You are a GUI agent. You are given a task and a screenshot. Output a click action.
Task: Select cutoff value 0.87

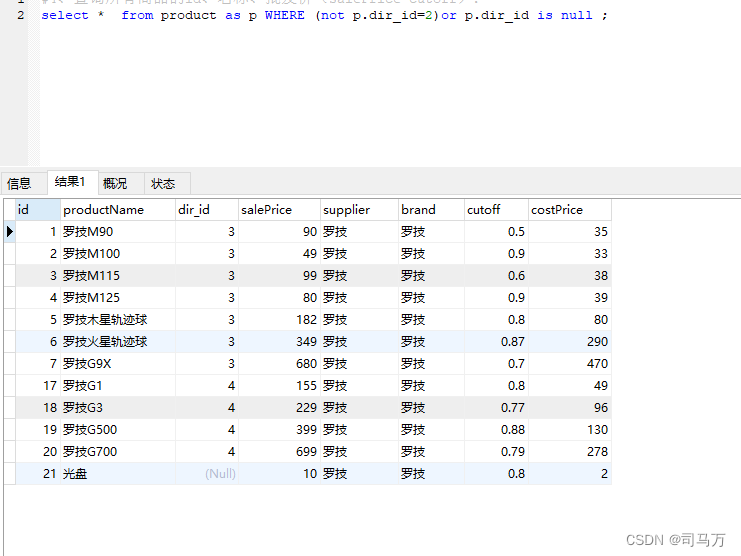point(496,342)
